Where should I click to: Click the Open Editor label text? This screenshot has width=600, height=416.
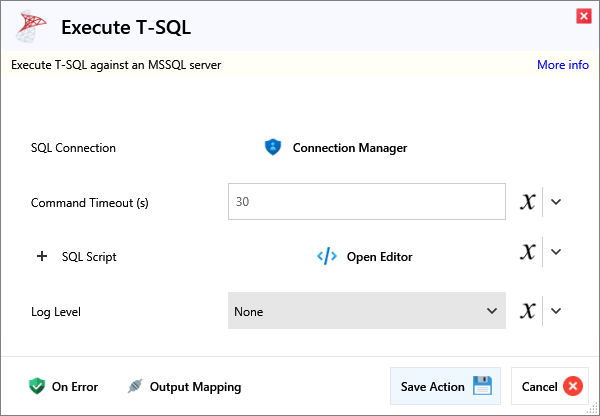[x=379, y=257]
